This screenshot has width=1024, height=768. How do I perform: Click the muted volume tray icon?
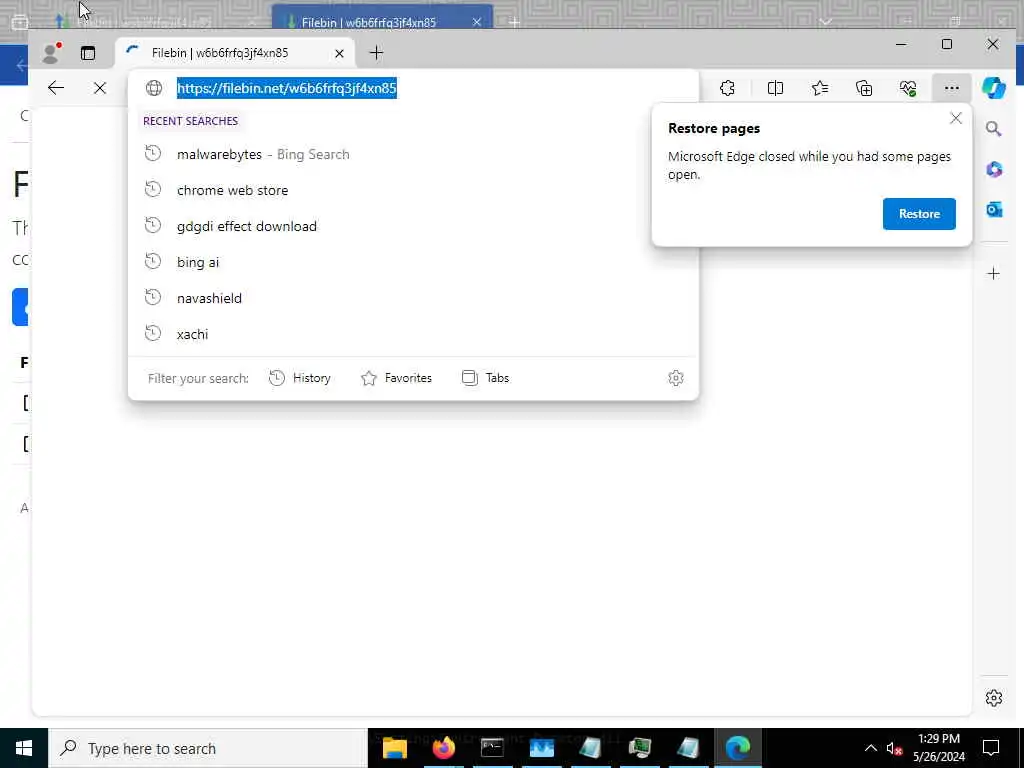point(894,748)
